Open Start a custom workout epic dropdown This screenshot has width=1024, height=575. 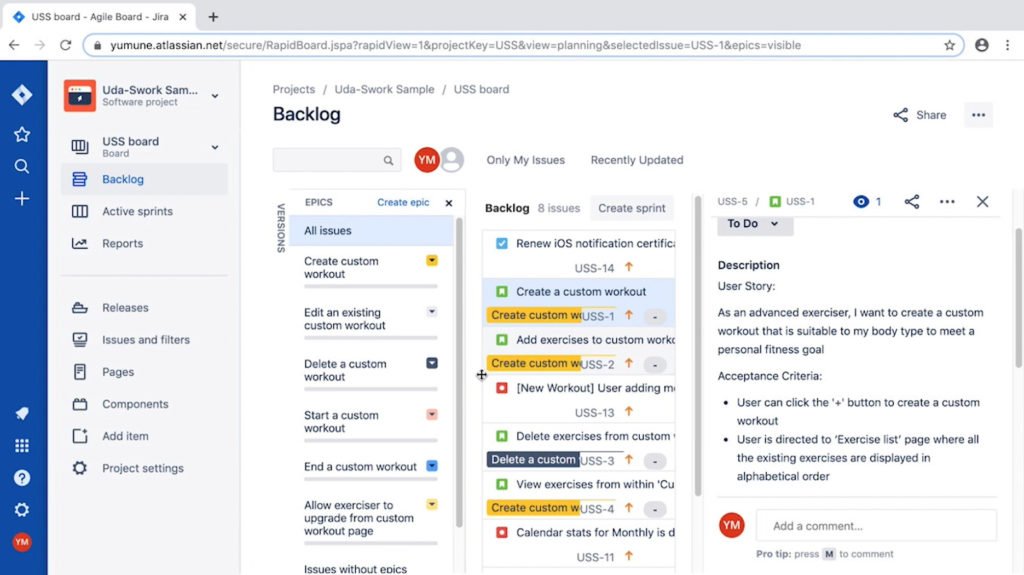coord(432,414)
